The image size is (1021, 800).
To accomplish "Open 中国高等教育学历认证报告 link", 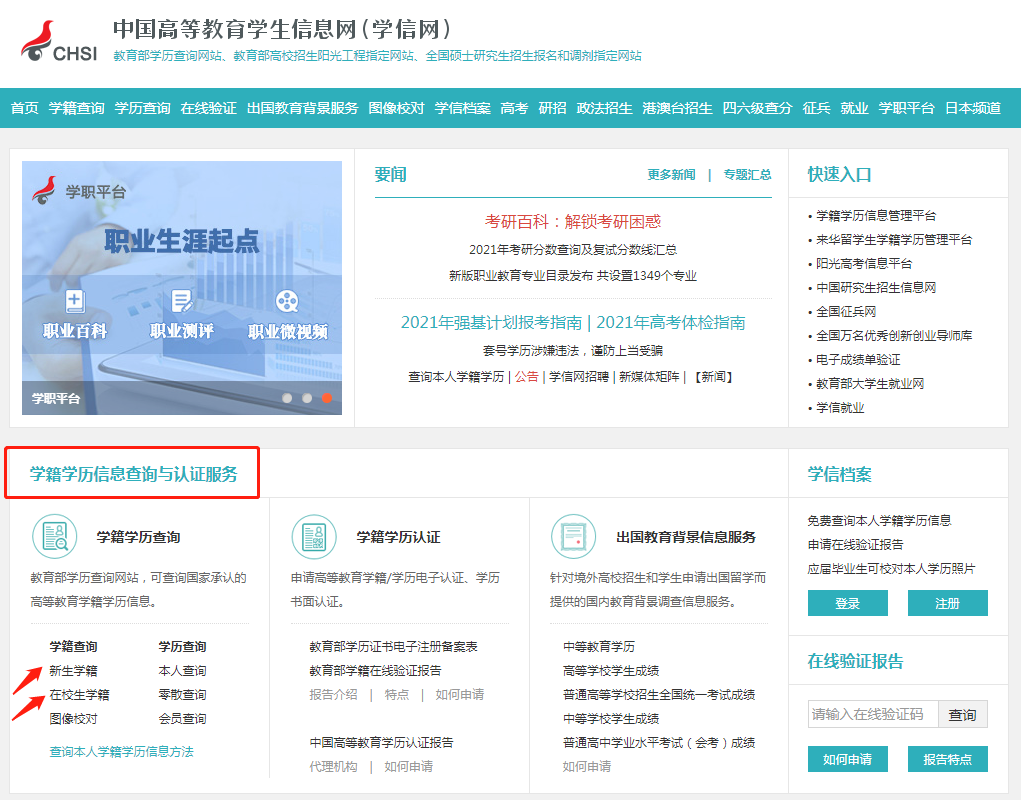I will click(x=382, y=743).
